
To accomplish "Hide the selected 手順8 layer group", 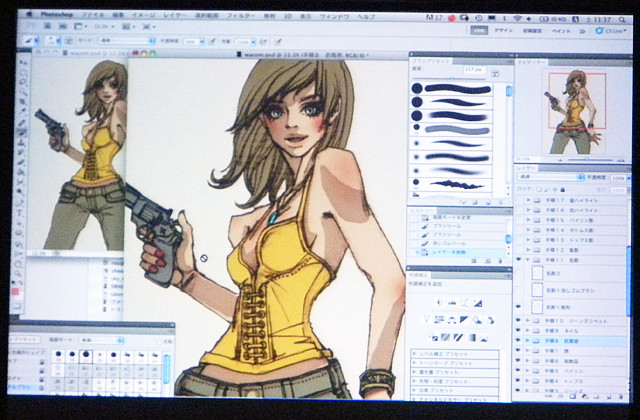I will pos(518,340).
